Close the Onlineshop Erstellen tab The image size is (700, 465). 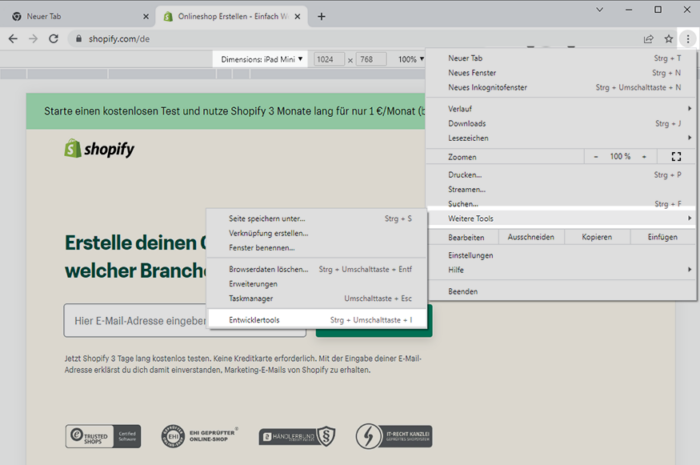297,17
